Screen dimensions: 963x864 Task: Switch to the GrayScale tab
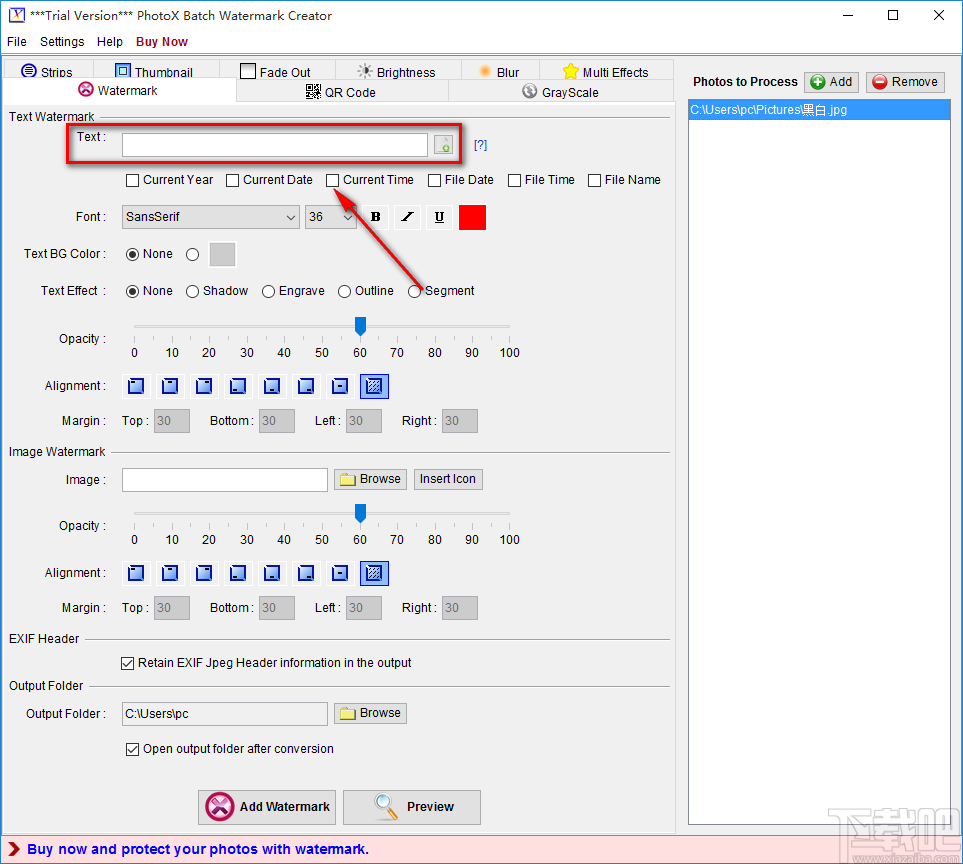(x=561, y=92)
